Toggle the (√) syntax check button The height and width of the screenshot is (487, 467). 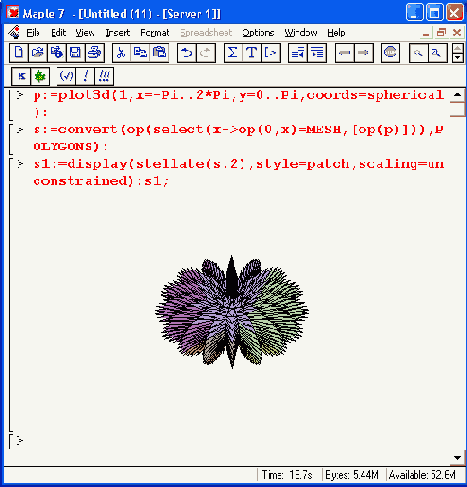(66, 76)
